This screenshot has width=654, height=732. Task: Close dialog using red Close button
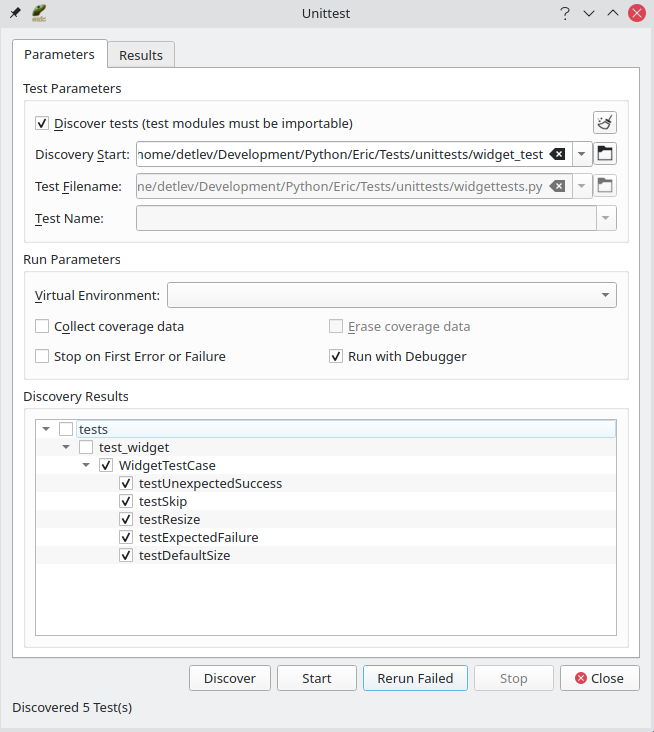[x=599, y=678]
